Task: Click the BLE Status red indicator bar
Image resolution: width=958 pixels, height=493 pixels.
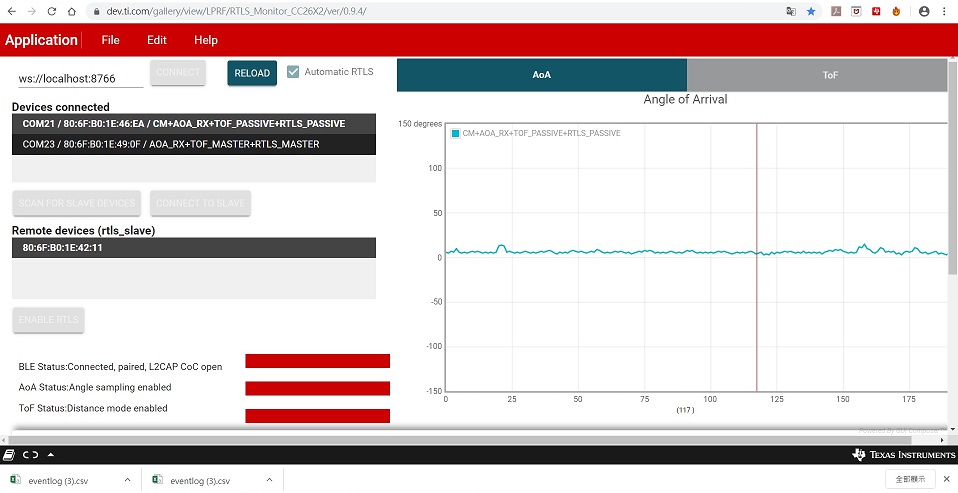Action: click(x=317, y=361)
